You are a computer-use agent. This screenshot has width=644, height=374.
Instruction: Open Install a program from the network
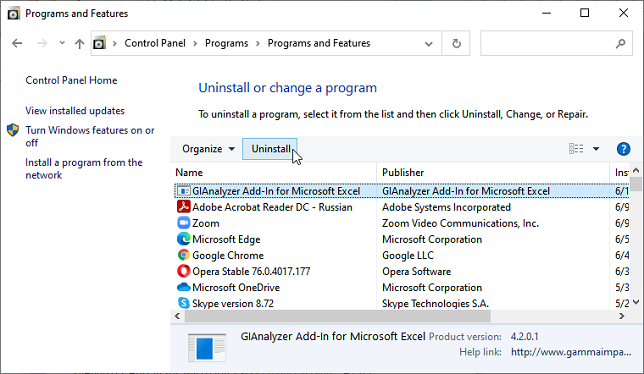[x=84, y=169]
